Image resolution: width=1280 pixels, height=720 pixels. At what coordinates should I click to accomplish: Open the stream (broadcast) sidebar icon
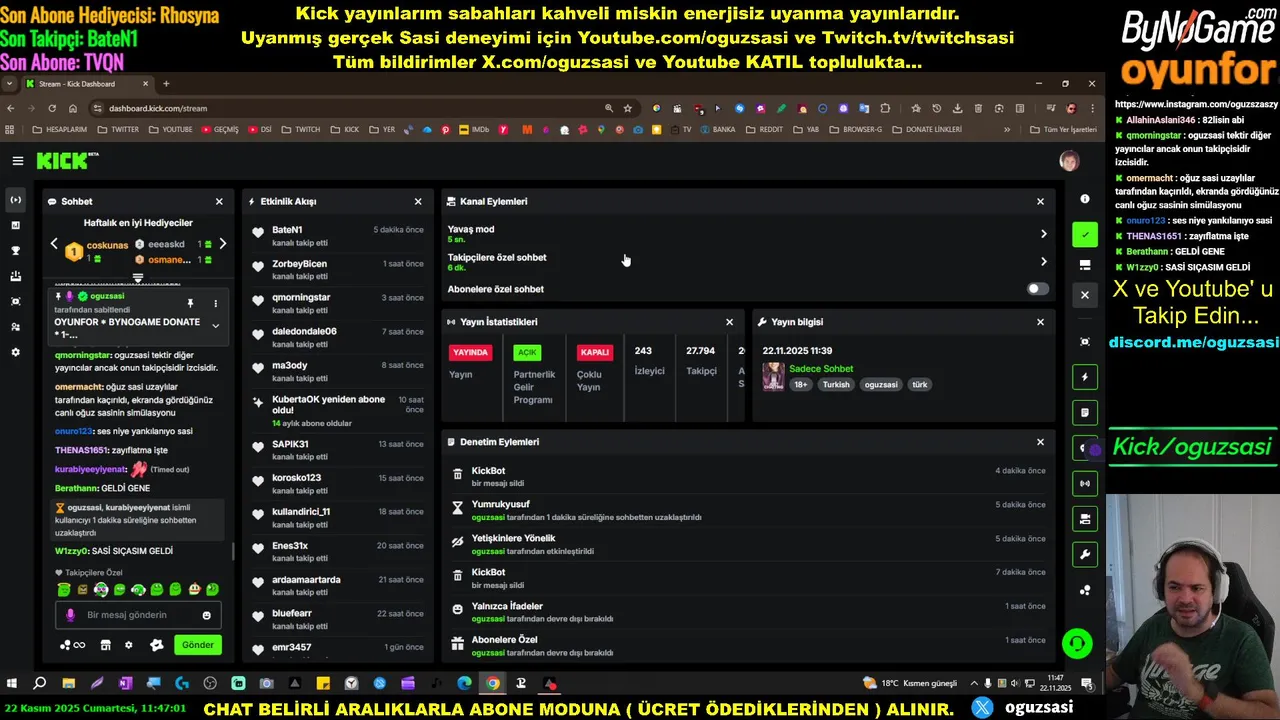tap(15, 200)
